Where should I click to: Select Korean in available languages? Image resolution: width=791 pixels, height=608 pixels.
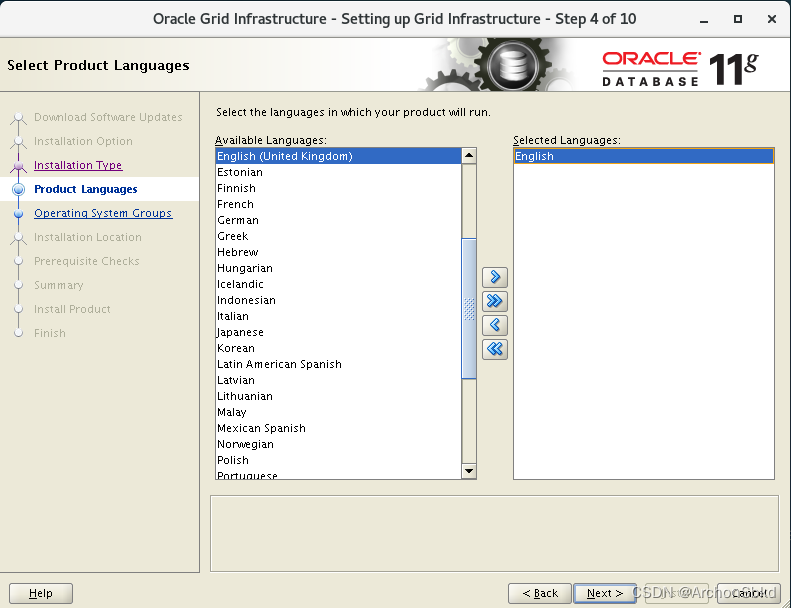[338, 348]
